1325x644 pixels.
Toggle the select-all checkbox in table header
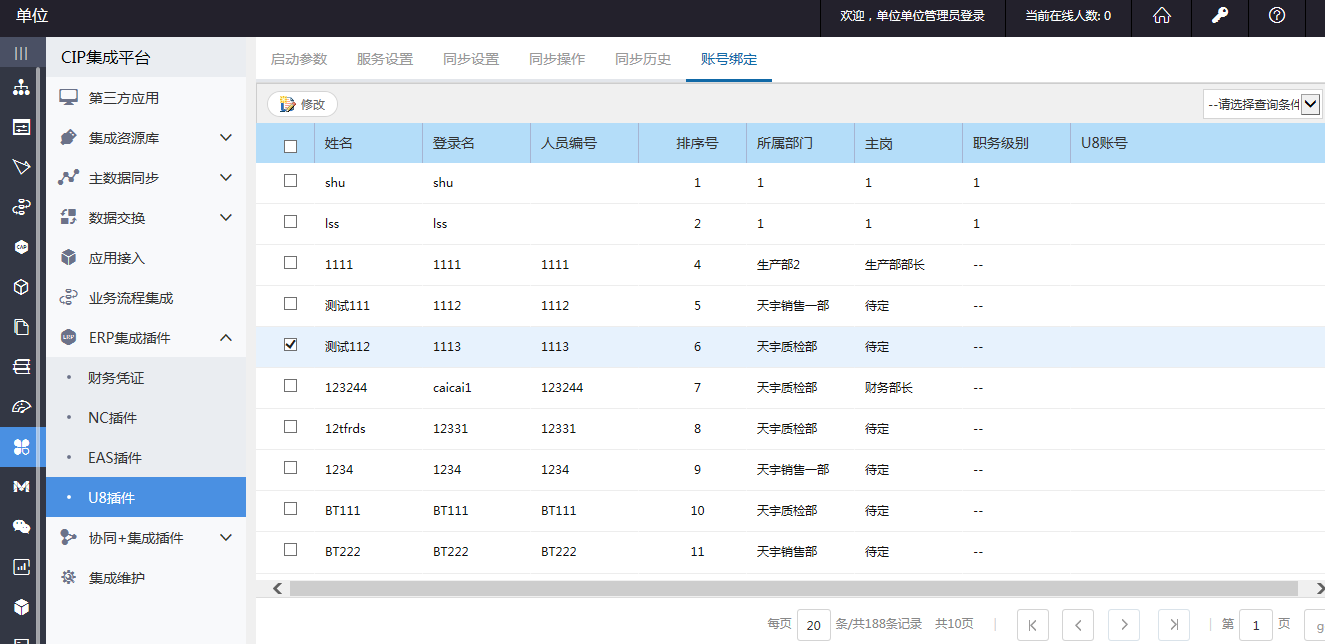[x=291, y=146]
